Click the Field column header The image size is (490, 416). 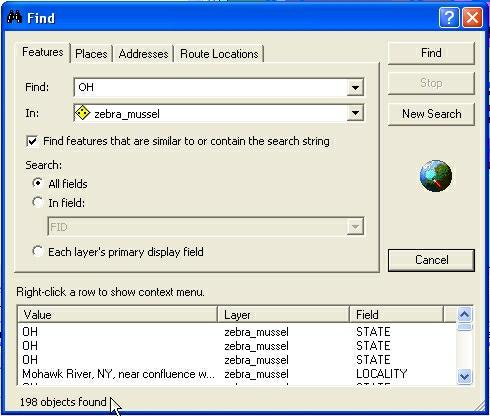tap(396, 315)
